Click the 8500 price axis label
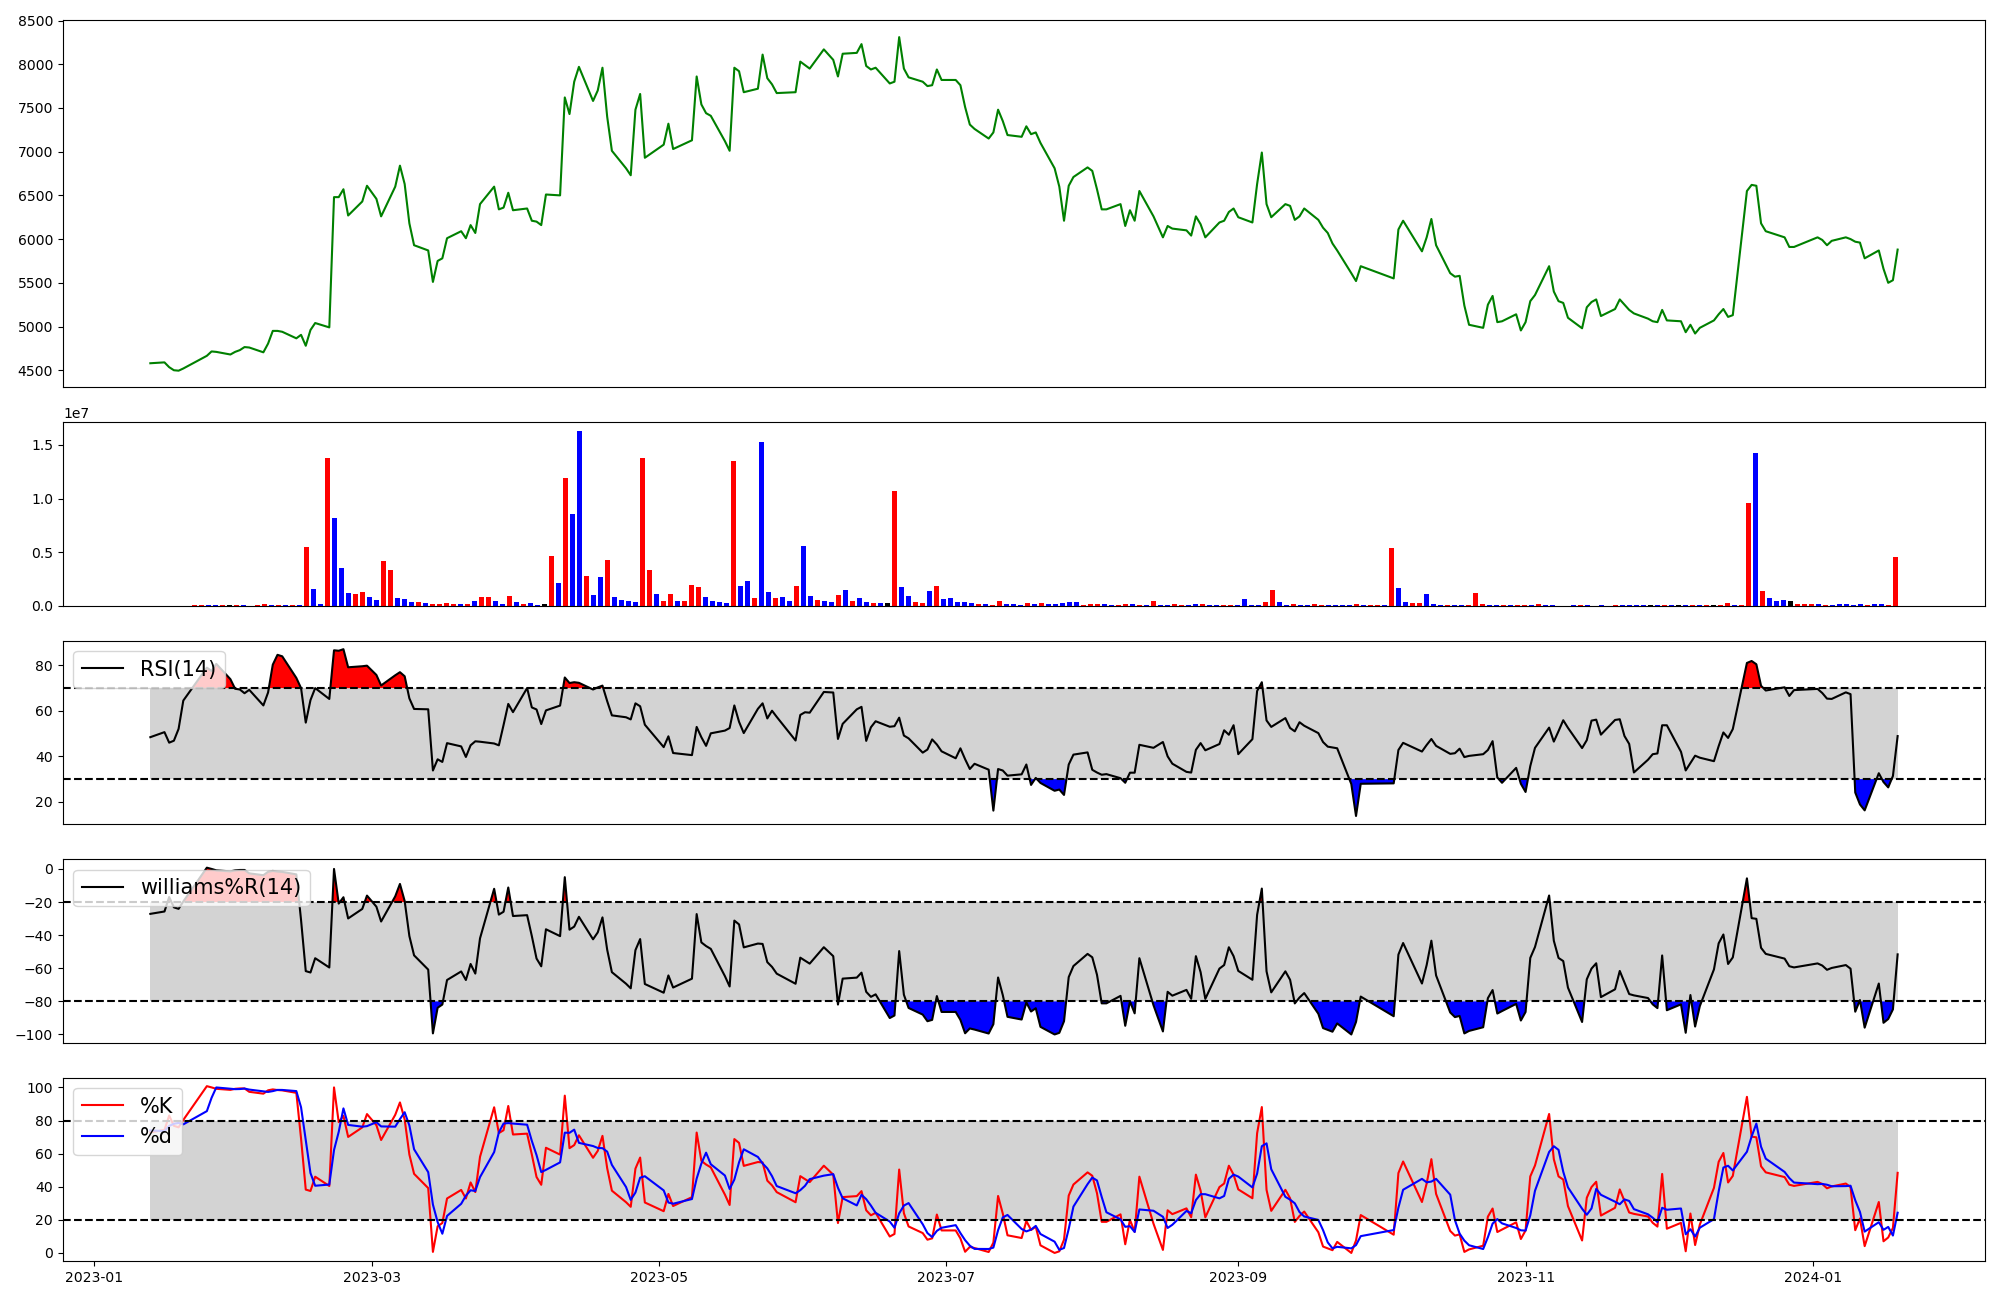Image resolution: width=2000 pixels, height=1300 pixels. 36,21
